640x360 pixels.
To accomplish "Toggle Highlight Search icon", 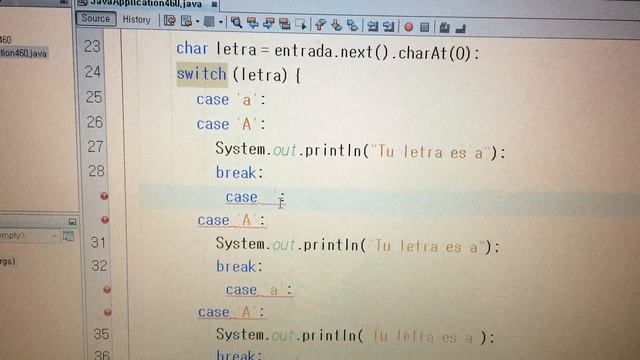I will 284,24.
